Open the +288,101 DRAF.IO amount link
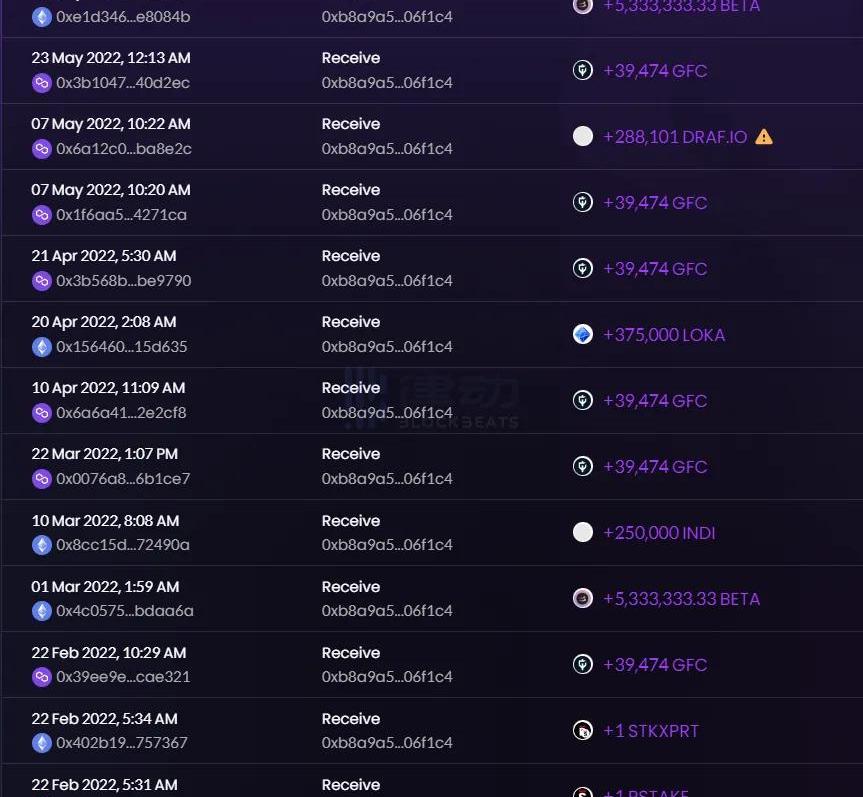863x797 pixels. coord(675,137)
